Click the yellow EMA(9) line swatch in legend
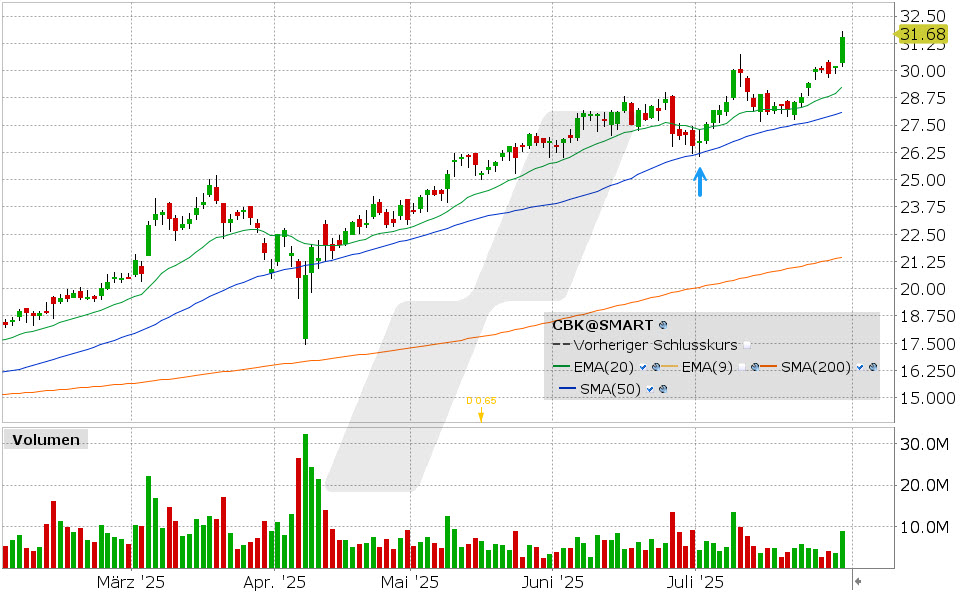This screenshot has height=600, width=960. 670,367
